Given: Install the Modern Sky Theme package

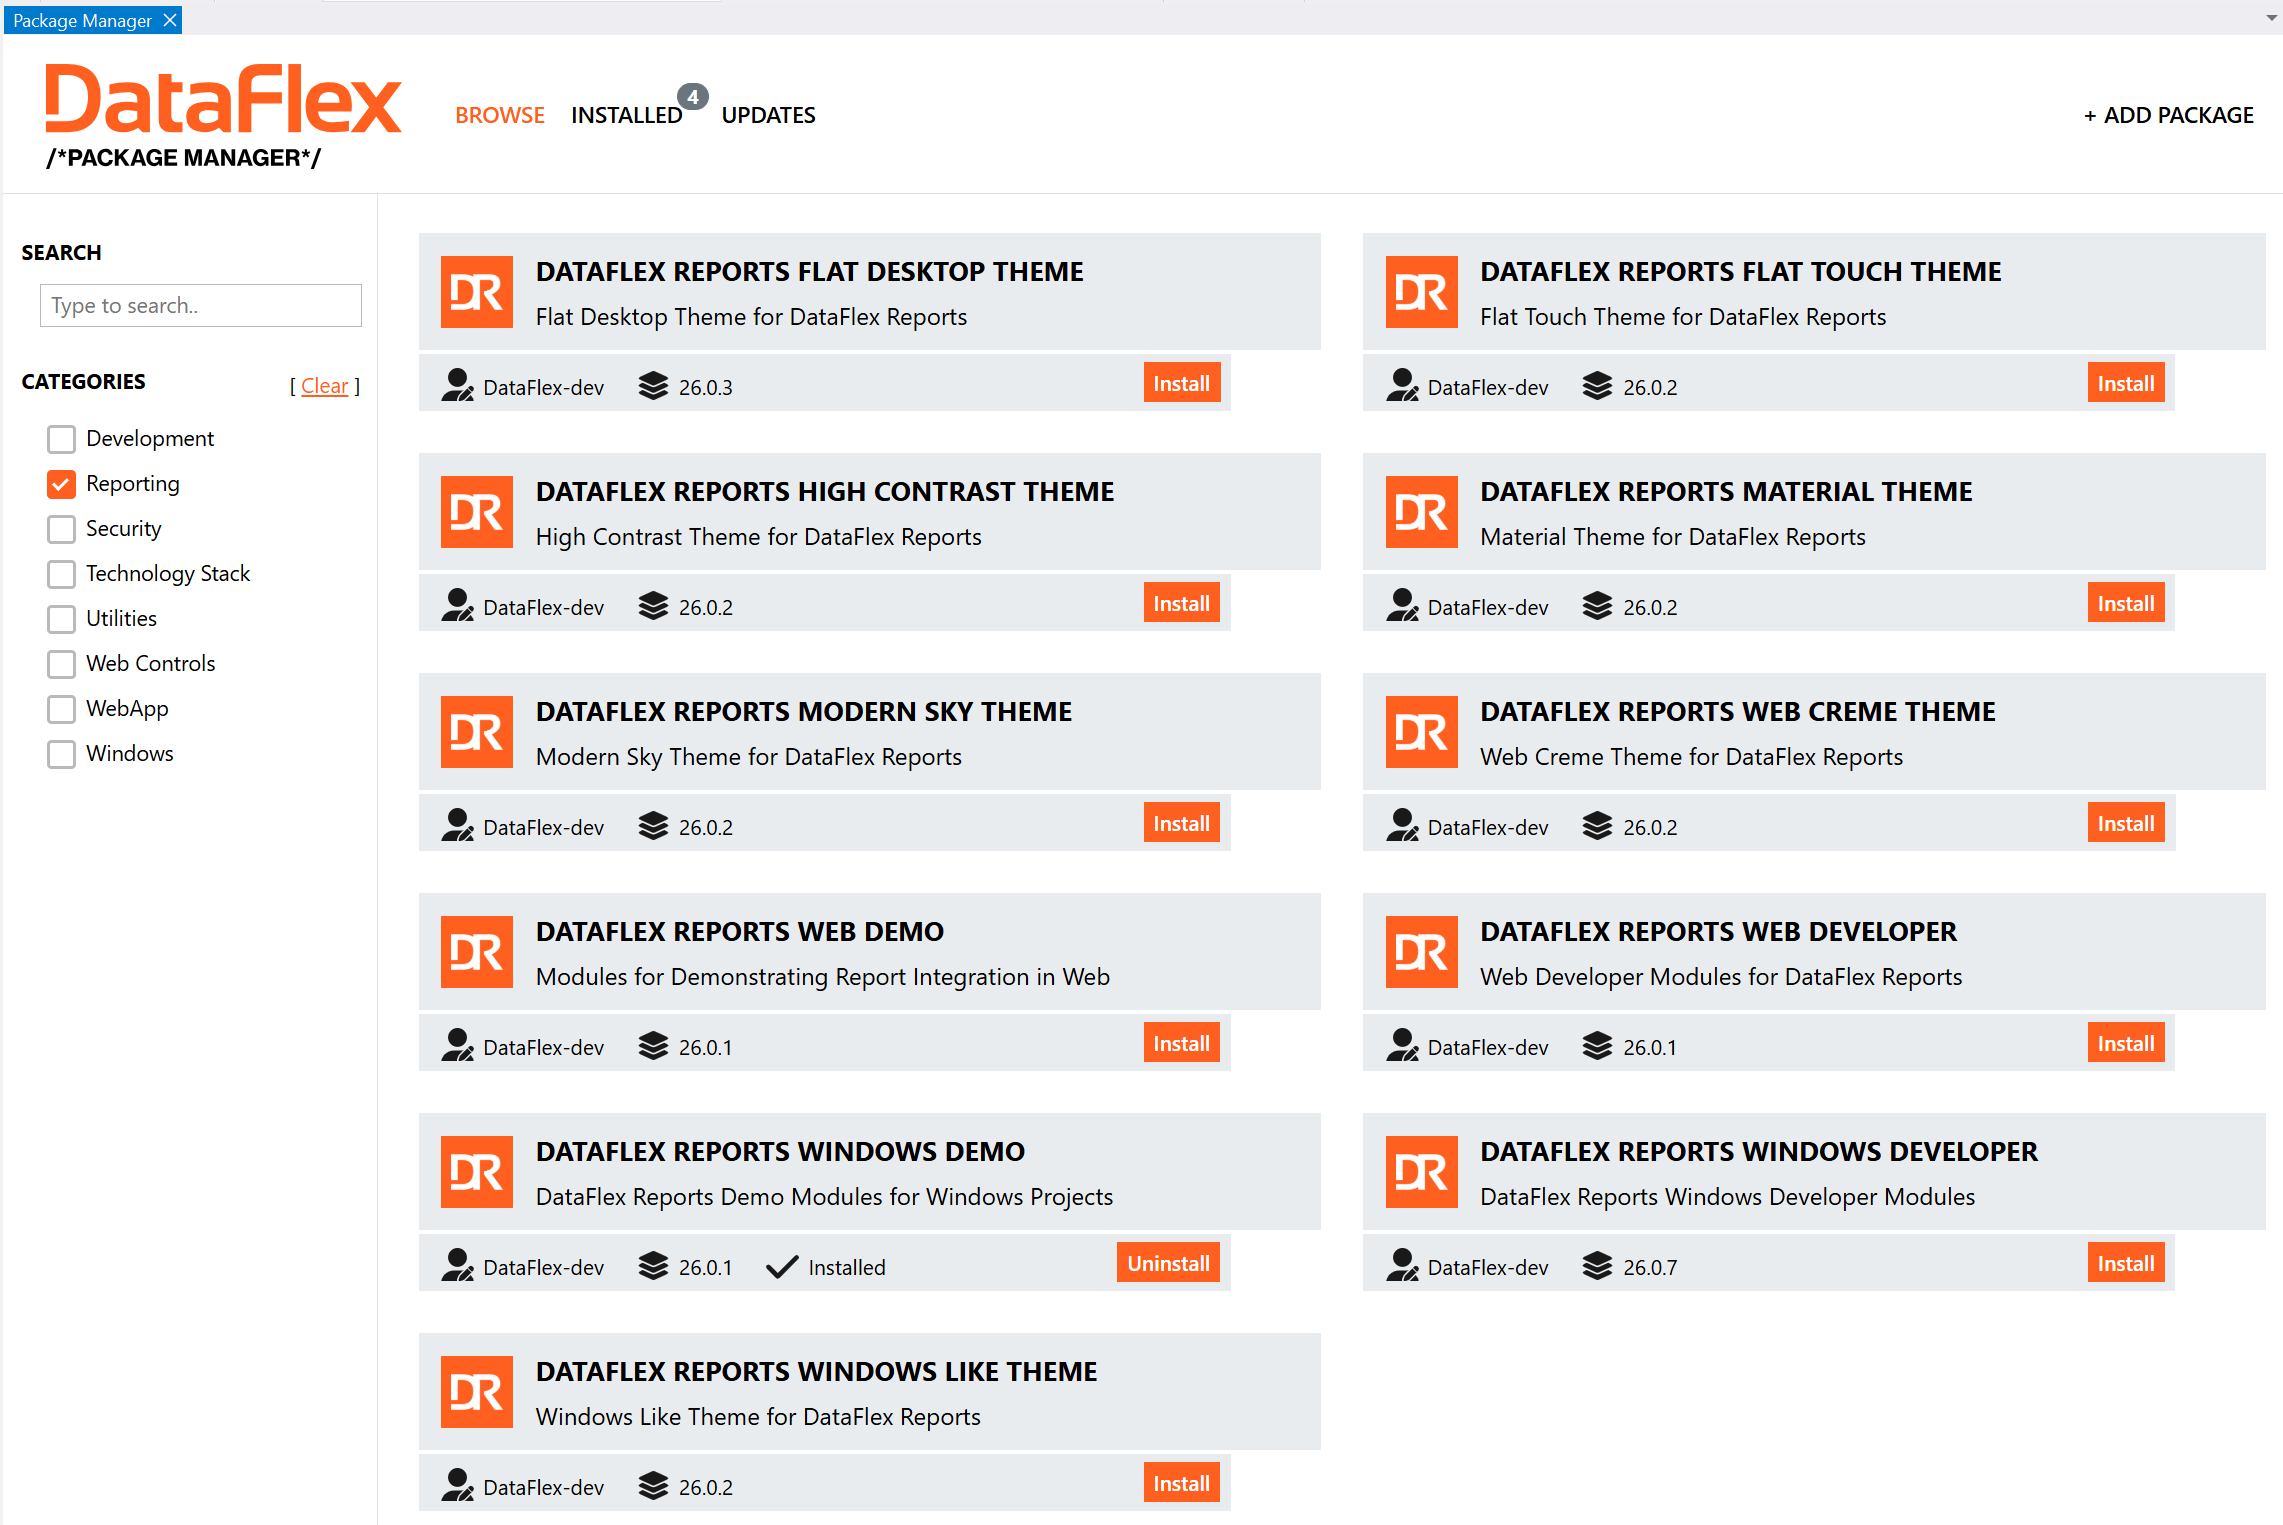Looking at the screenshot, I should tap(1181, 823).
